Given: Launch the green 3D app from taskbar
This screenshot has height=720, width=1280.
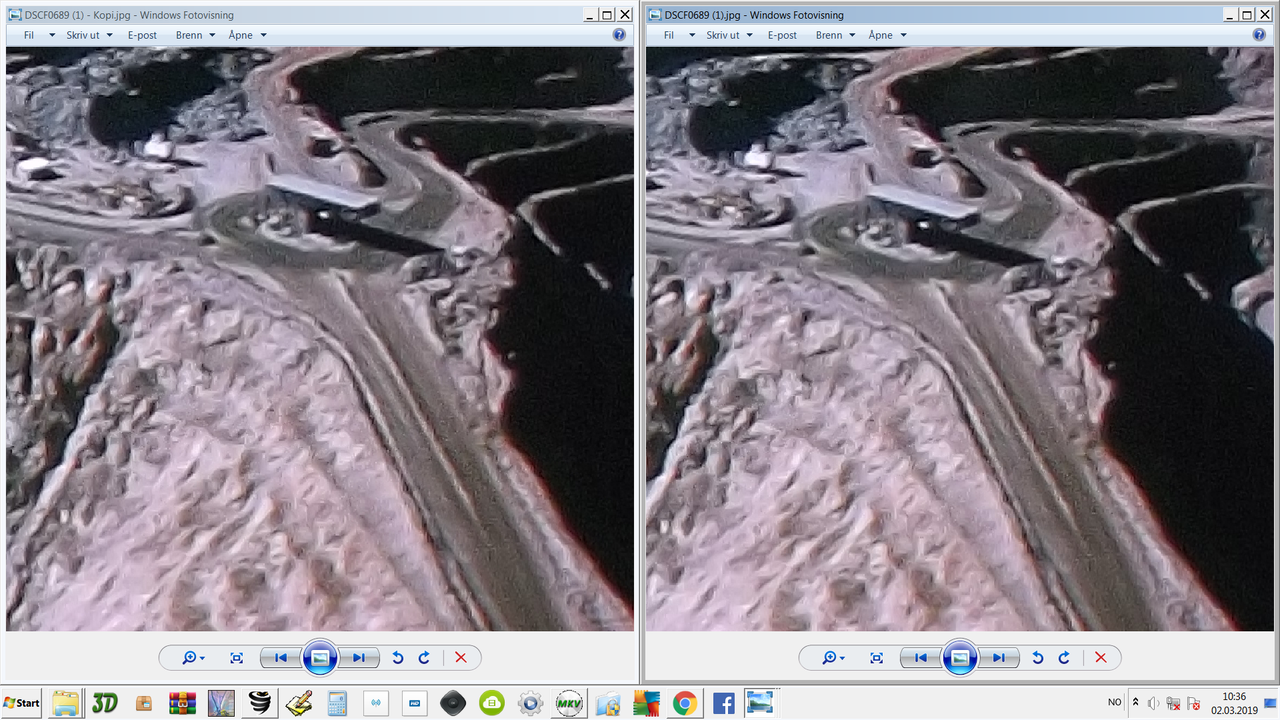Looking at the screenshot, I should (104, 703).
